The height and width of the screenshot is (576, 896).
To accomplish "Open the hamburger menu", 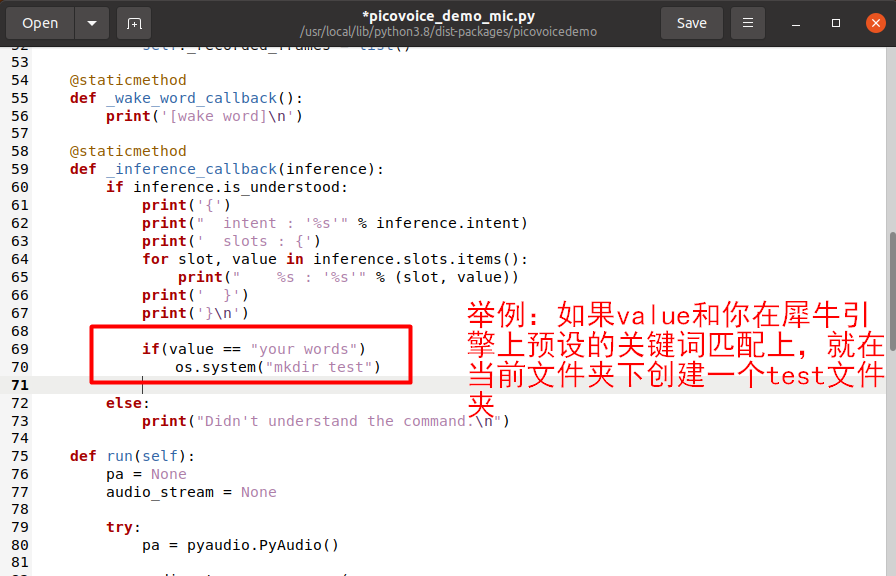I will tap(747, 23).
